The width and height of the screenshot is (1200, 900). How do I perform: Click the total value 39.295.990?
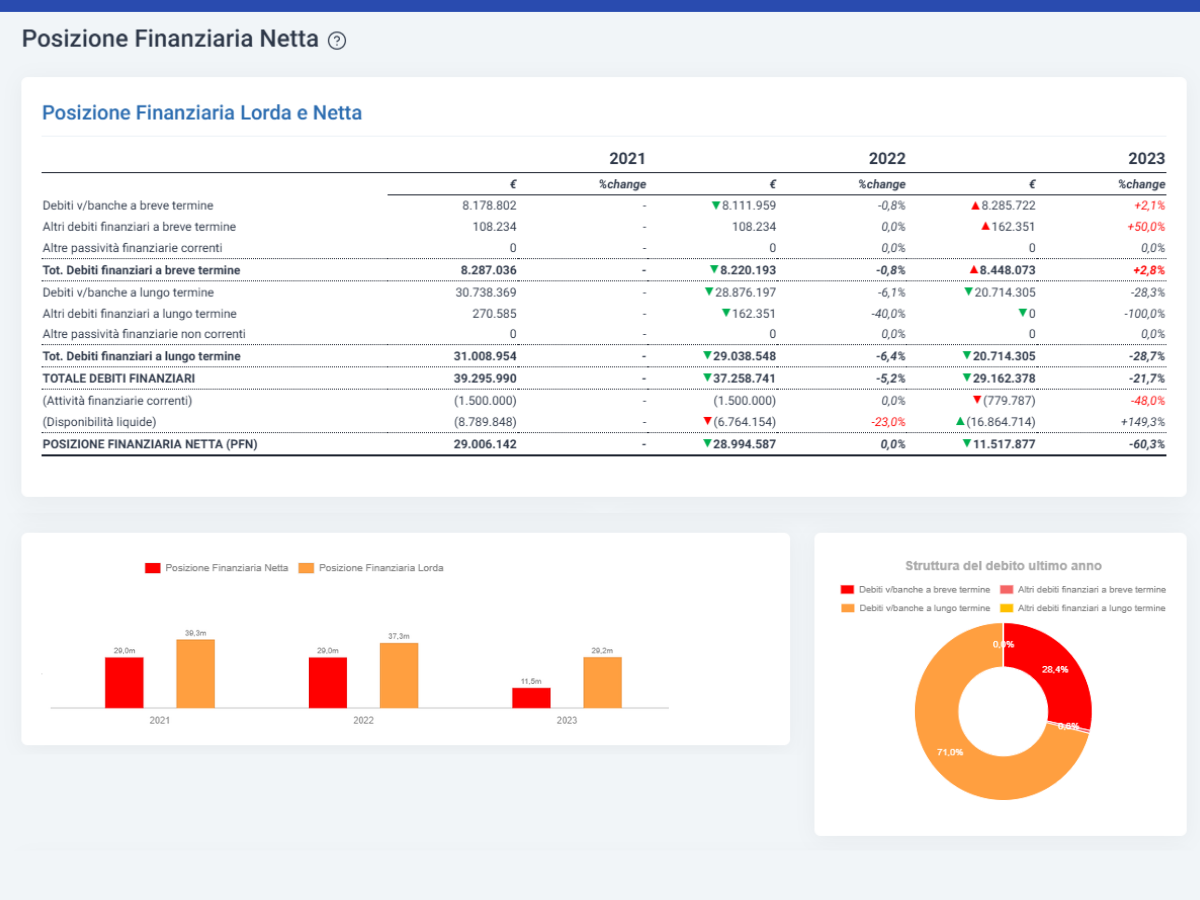(485, 379)
